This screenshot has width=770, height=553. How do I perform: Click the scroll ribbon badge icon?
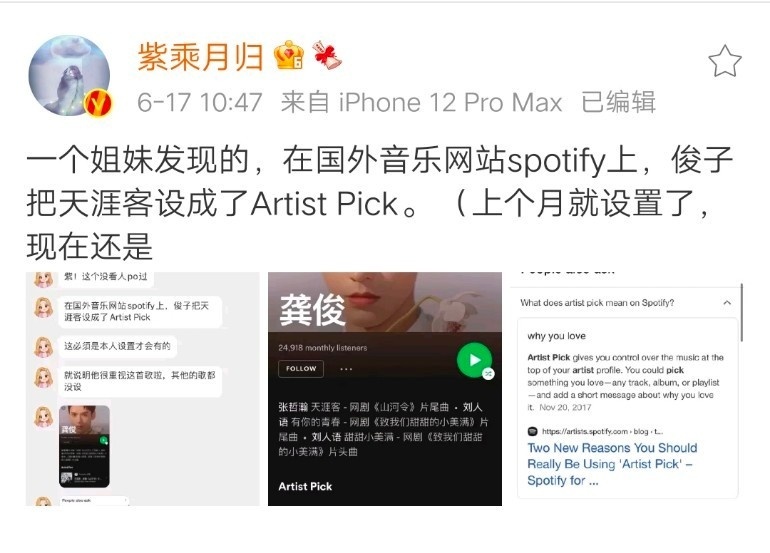[x=327, y=55]
